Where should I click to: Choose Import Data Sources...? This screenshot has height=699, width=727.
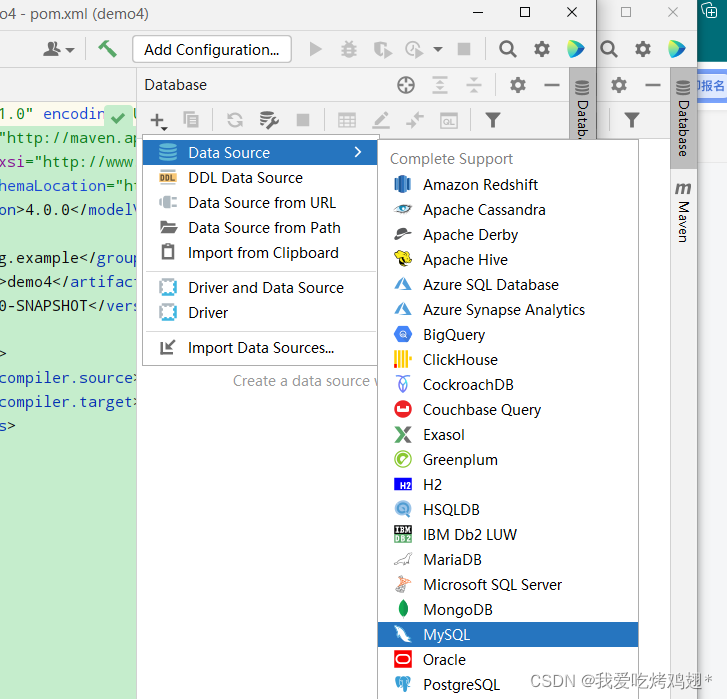pyautogui.click(x=260, y=348)
